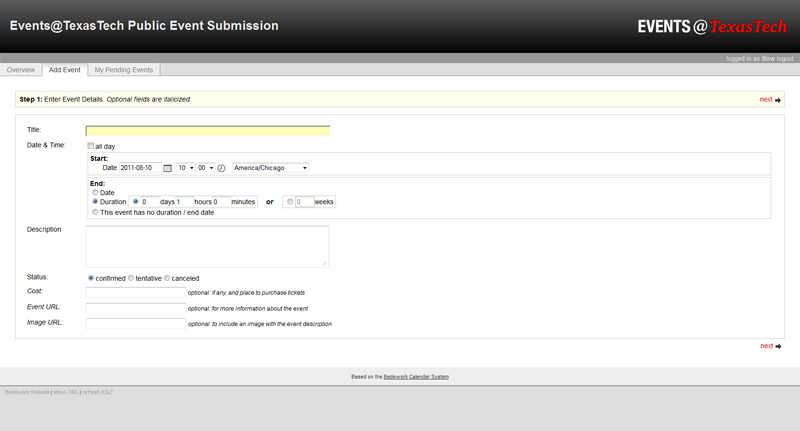Click the Events@TexasTech logo

[712, 27]
